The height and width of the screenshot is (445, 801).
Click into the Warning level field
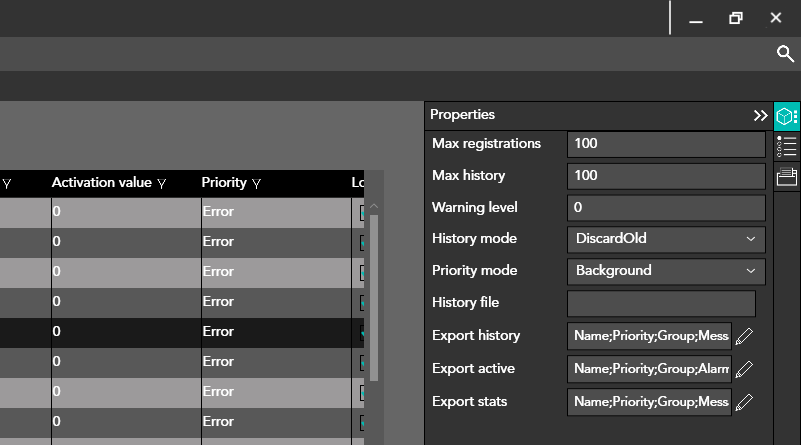[665, 208]
